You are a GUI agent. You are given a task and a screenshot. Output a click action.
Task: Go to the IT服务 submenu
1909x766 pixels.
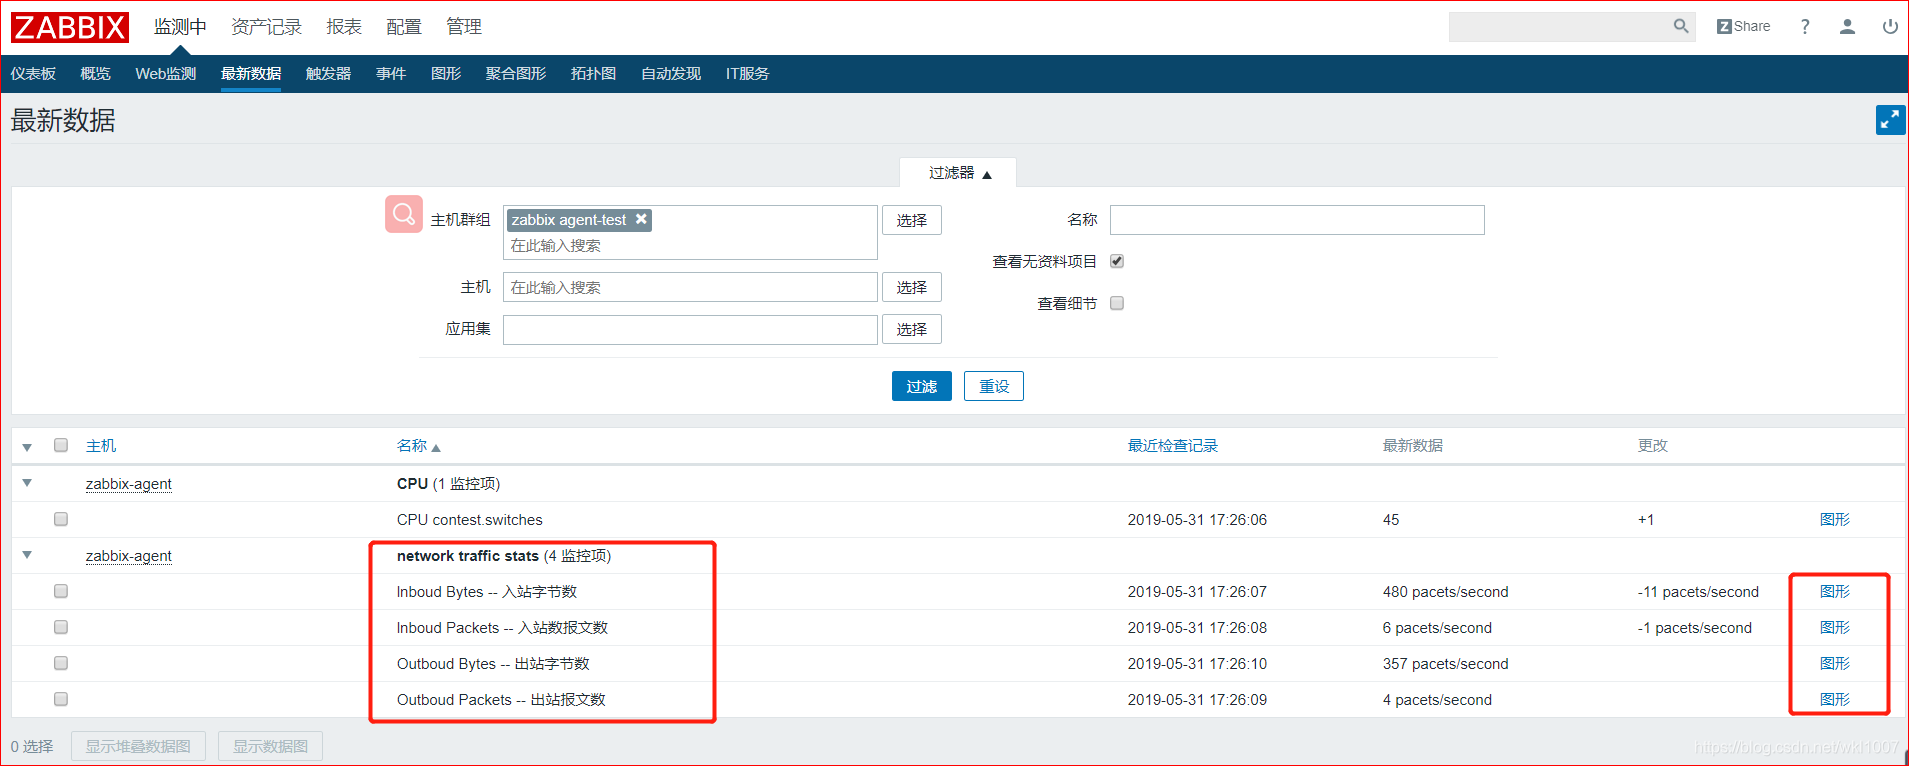(747, 74)
